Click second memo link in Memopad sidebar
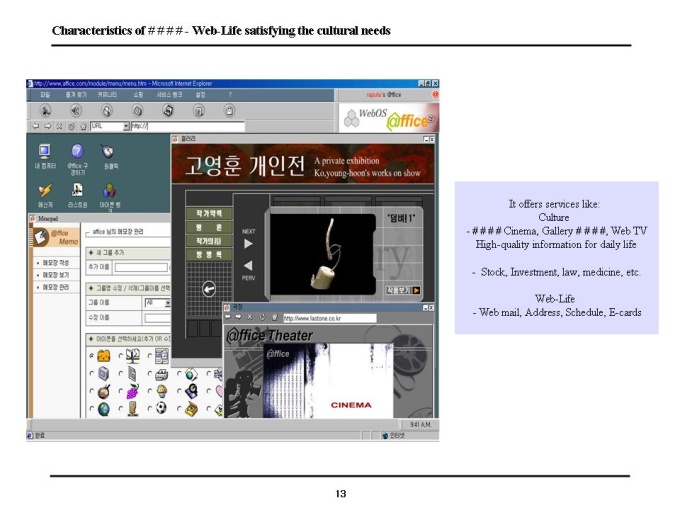The width and height of the screenshot is (680, 510). (56, 275)
